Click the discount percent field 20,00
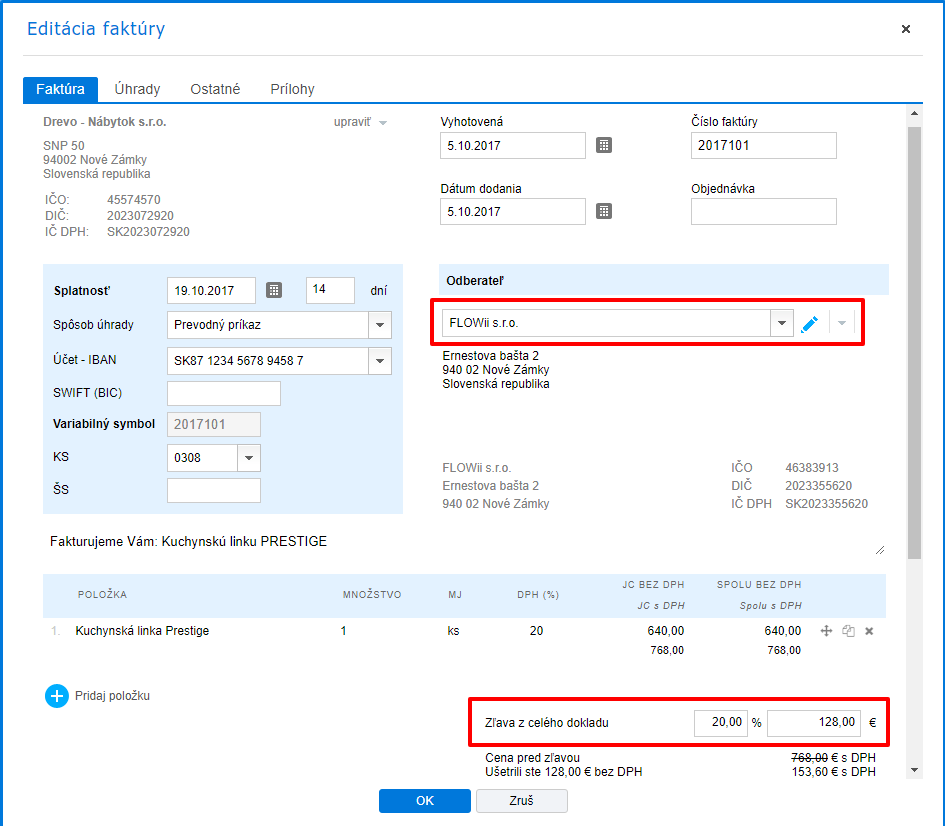The height and width of the screenshot is (826, 945). point(721,723)
